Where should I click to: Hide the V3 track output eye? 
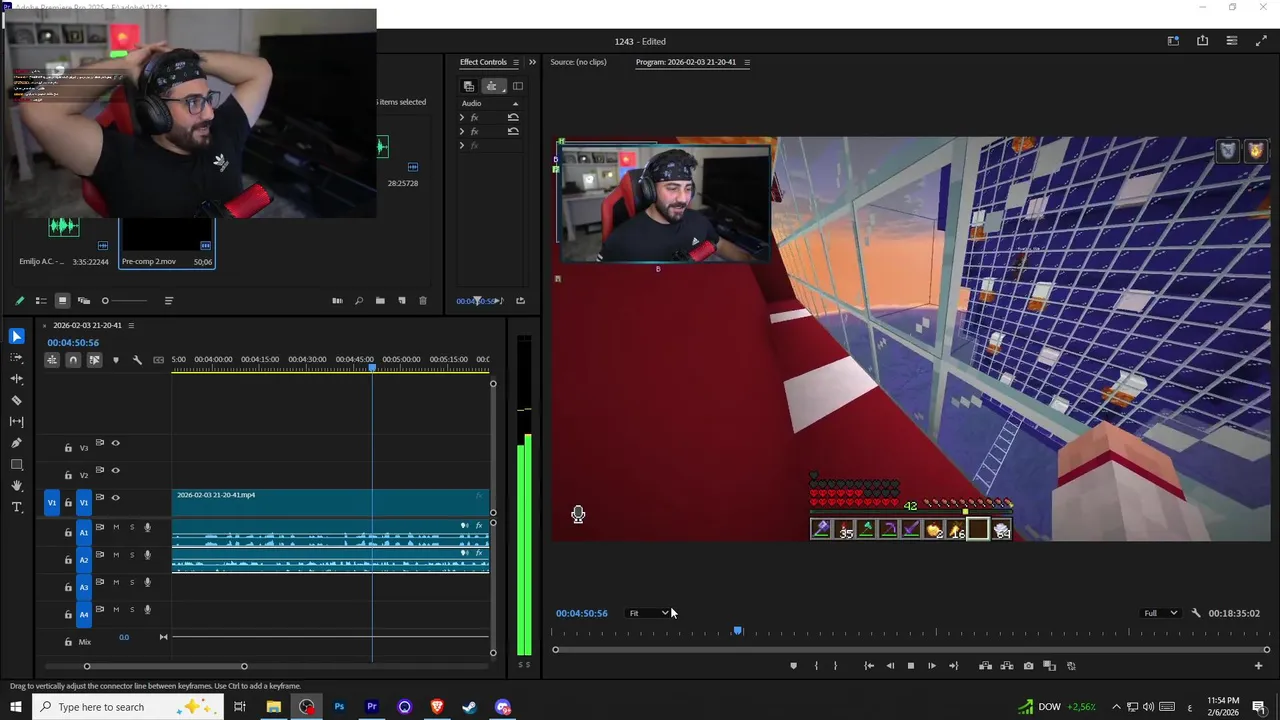pos(115,443)
